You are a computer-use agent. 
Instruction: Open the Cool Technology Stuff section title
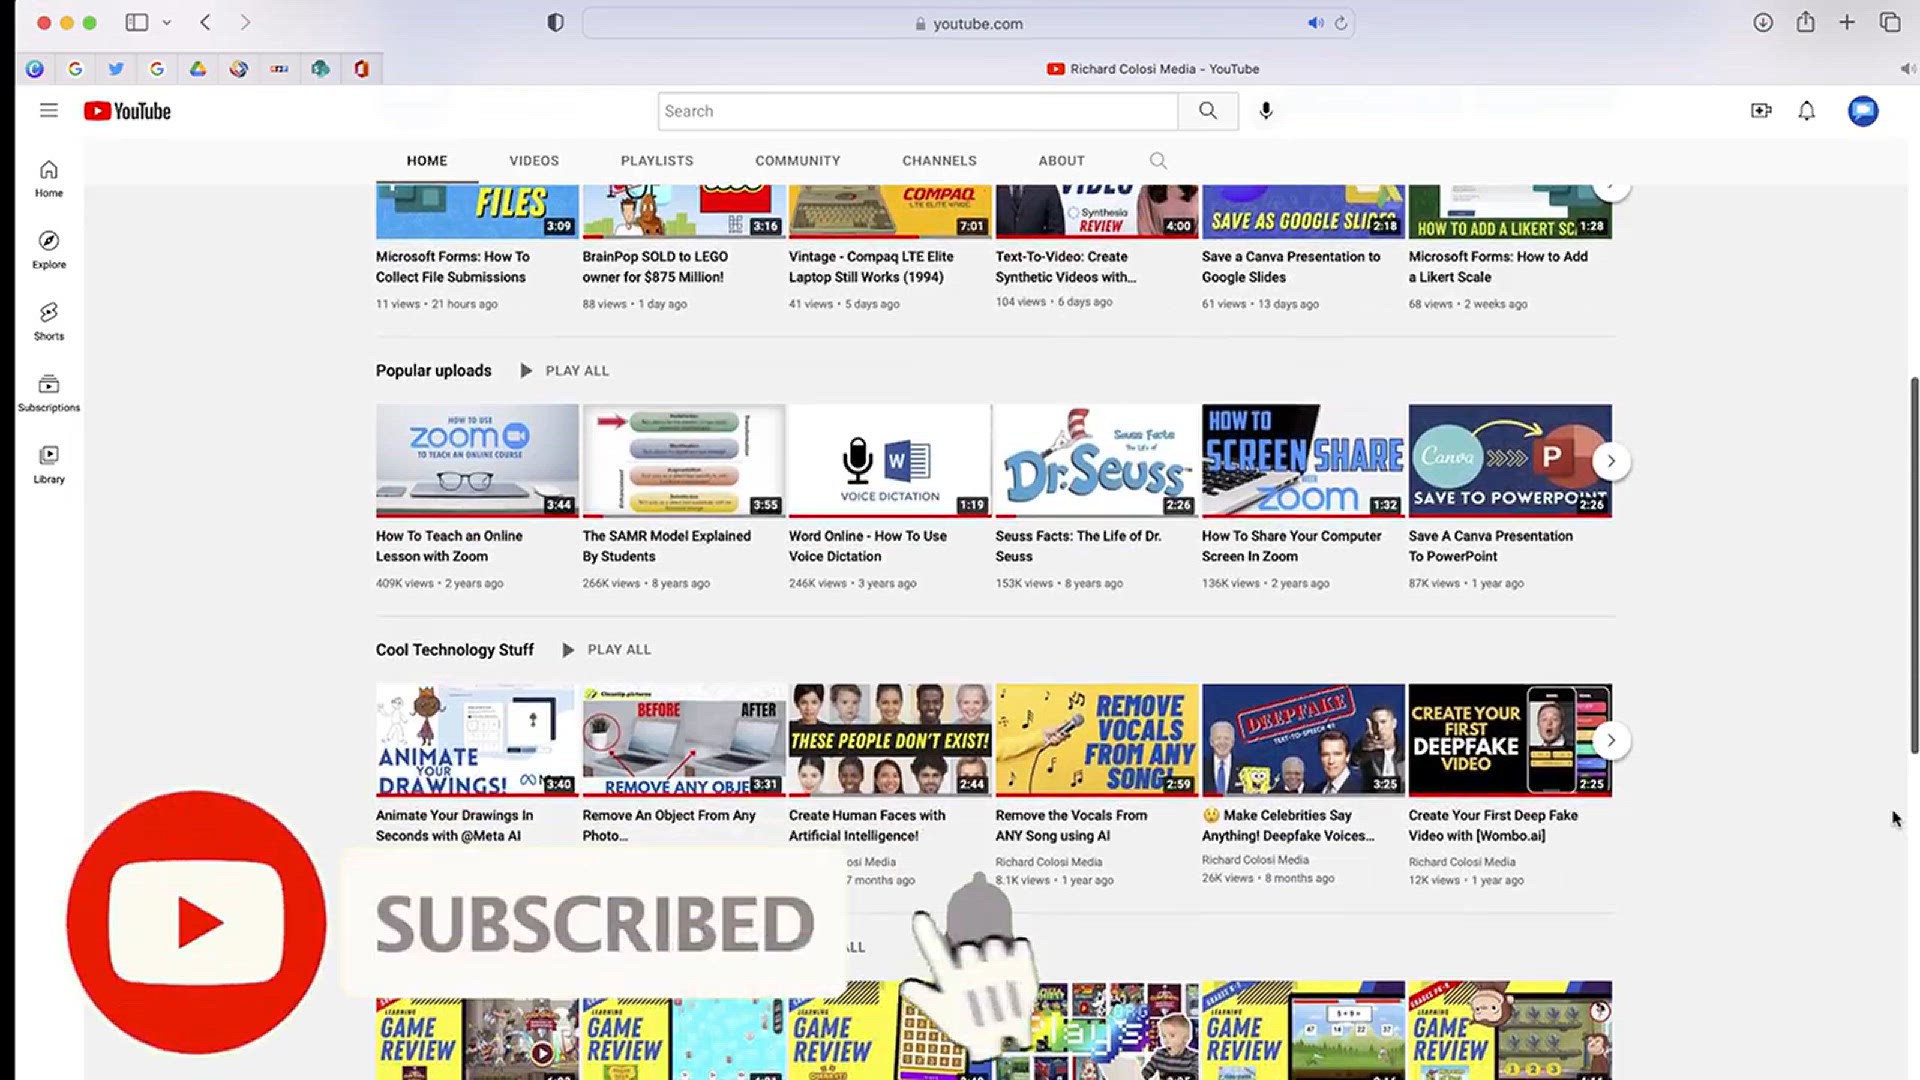point(455,650)
